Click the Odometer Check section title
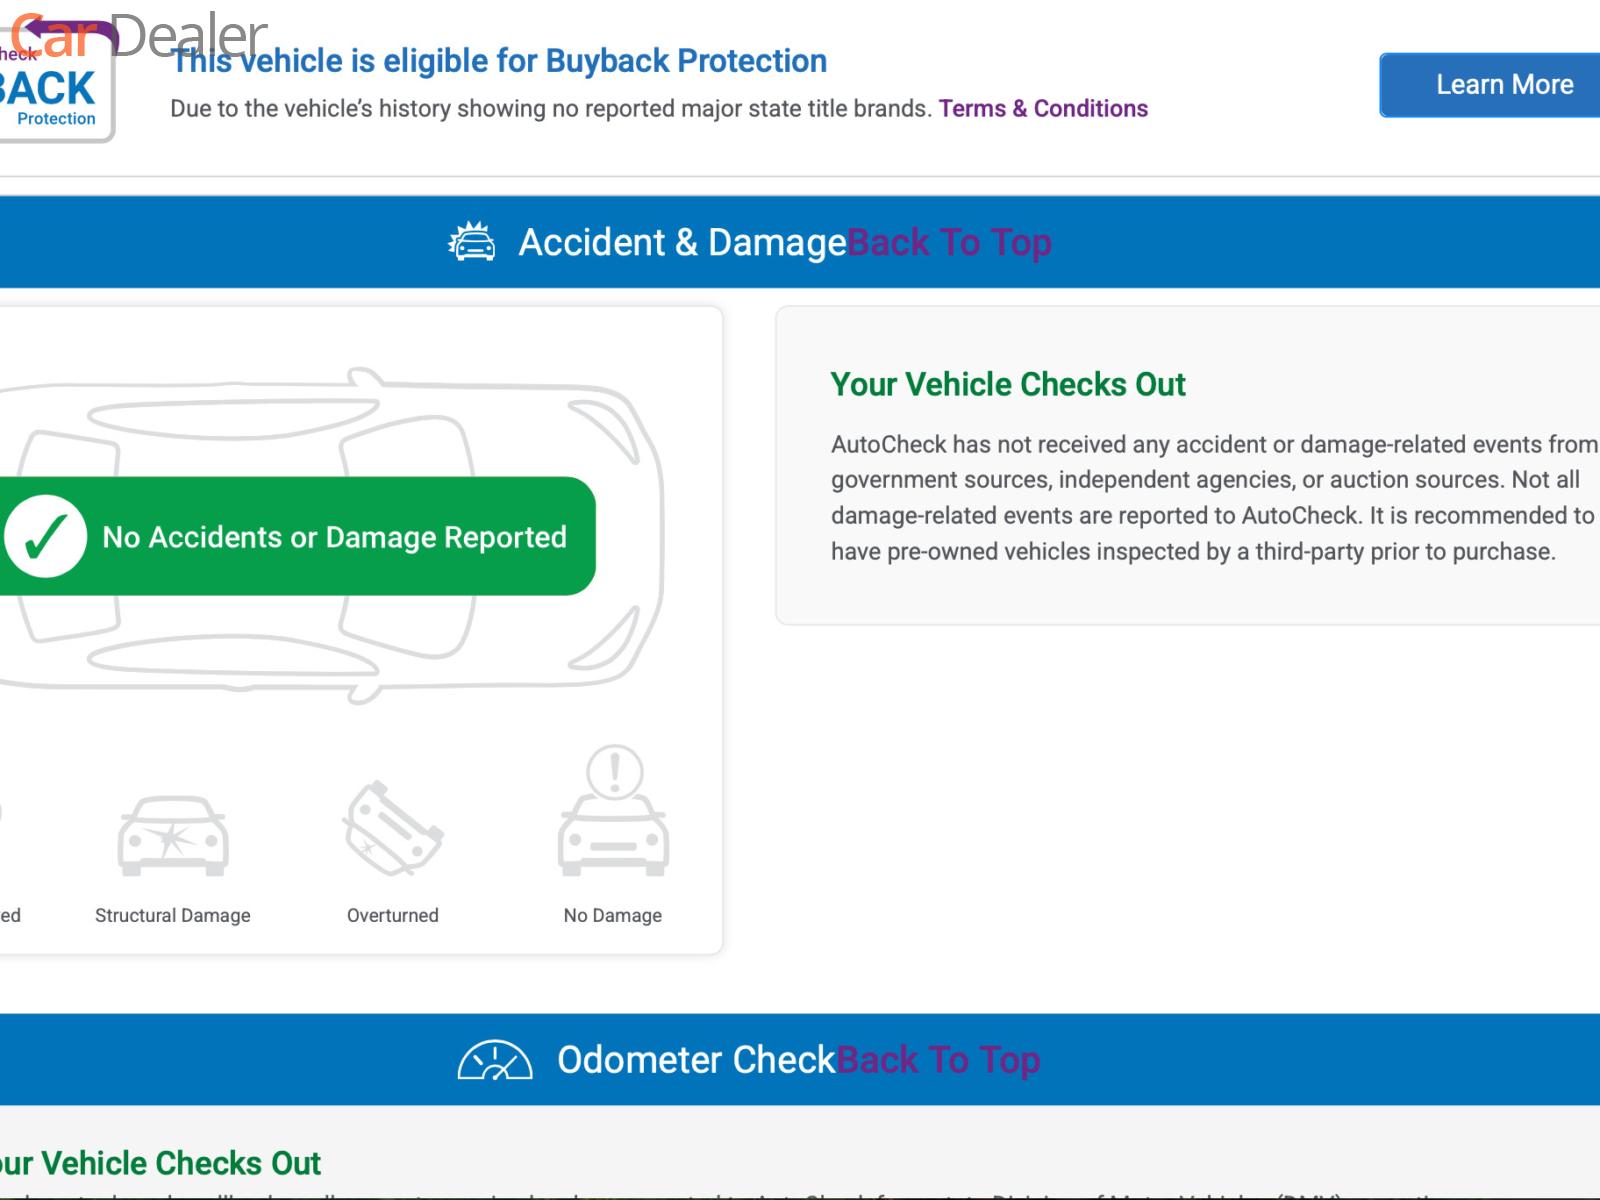Viewport: 1600px width, 1200px height. click(x=695, y=1060)
